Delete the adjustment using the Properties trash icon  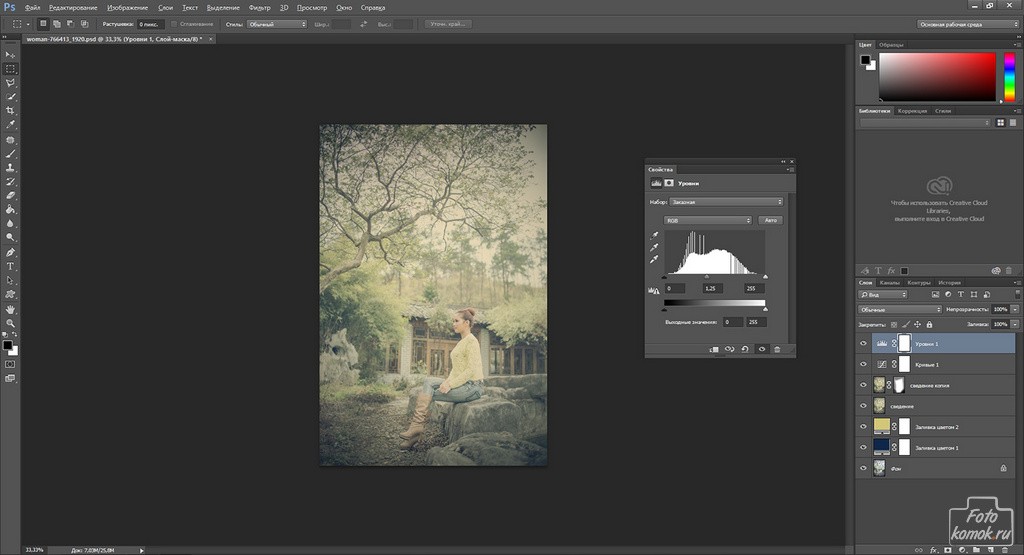coord(777,349)
